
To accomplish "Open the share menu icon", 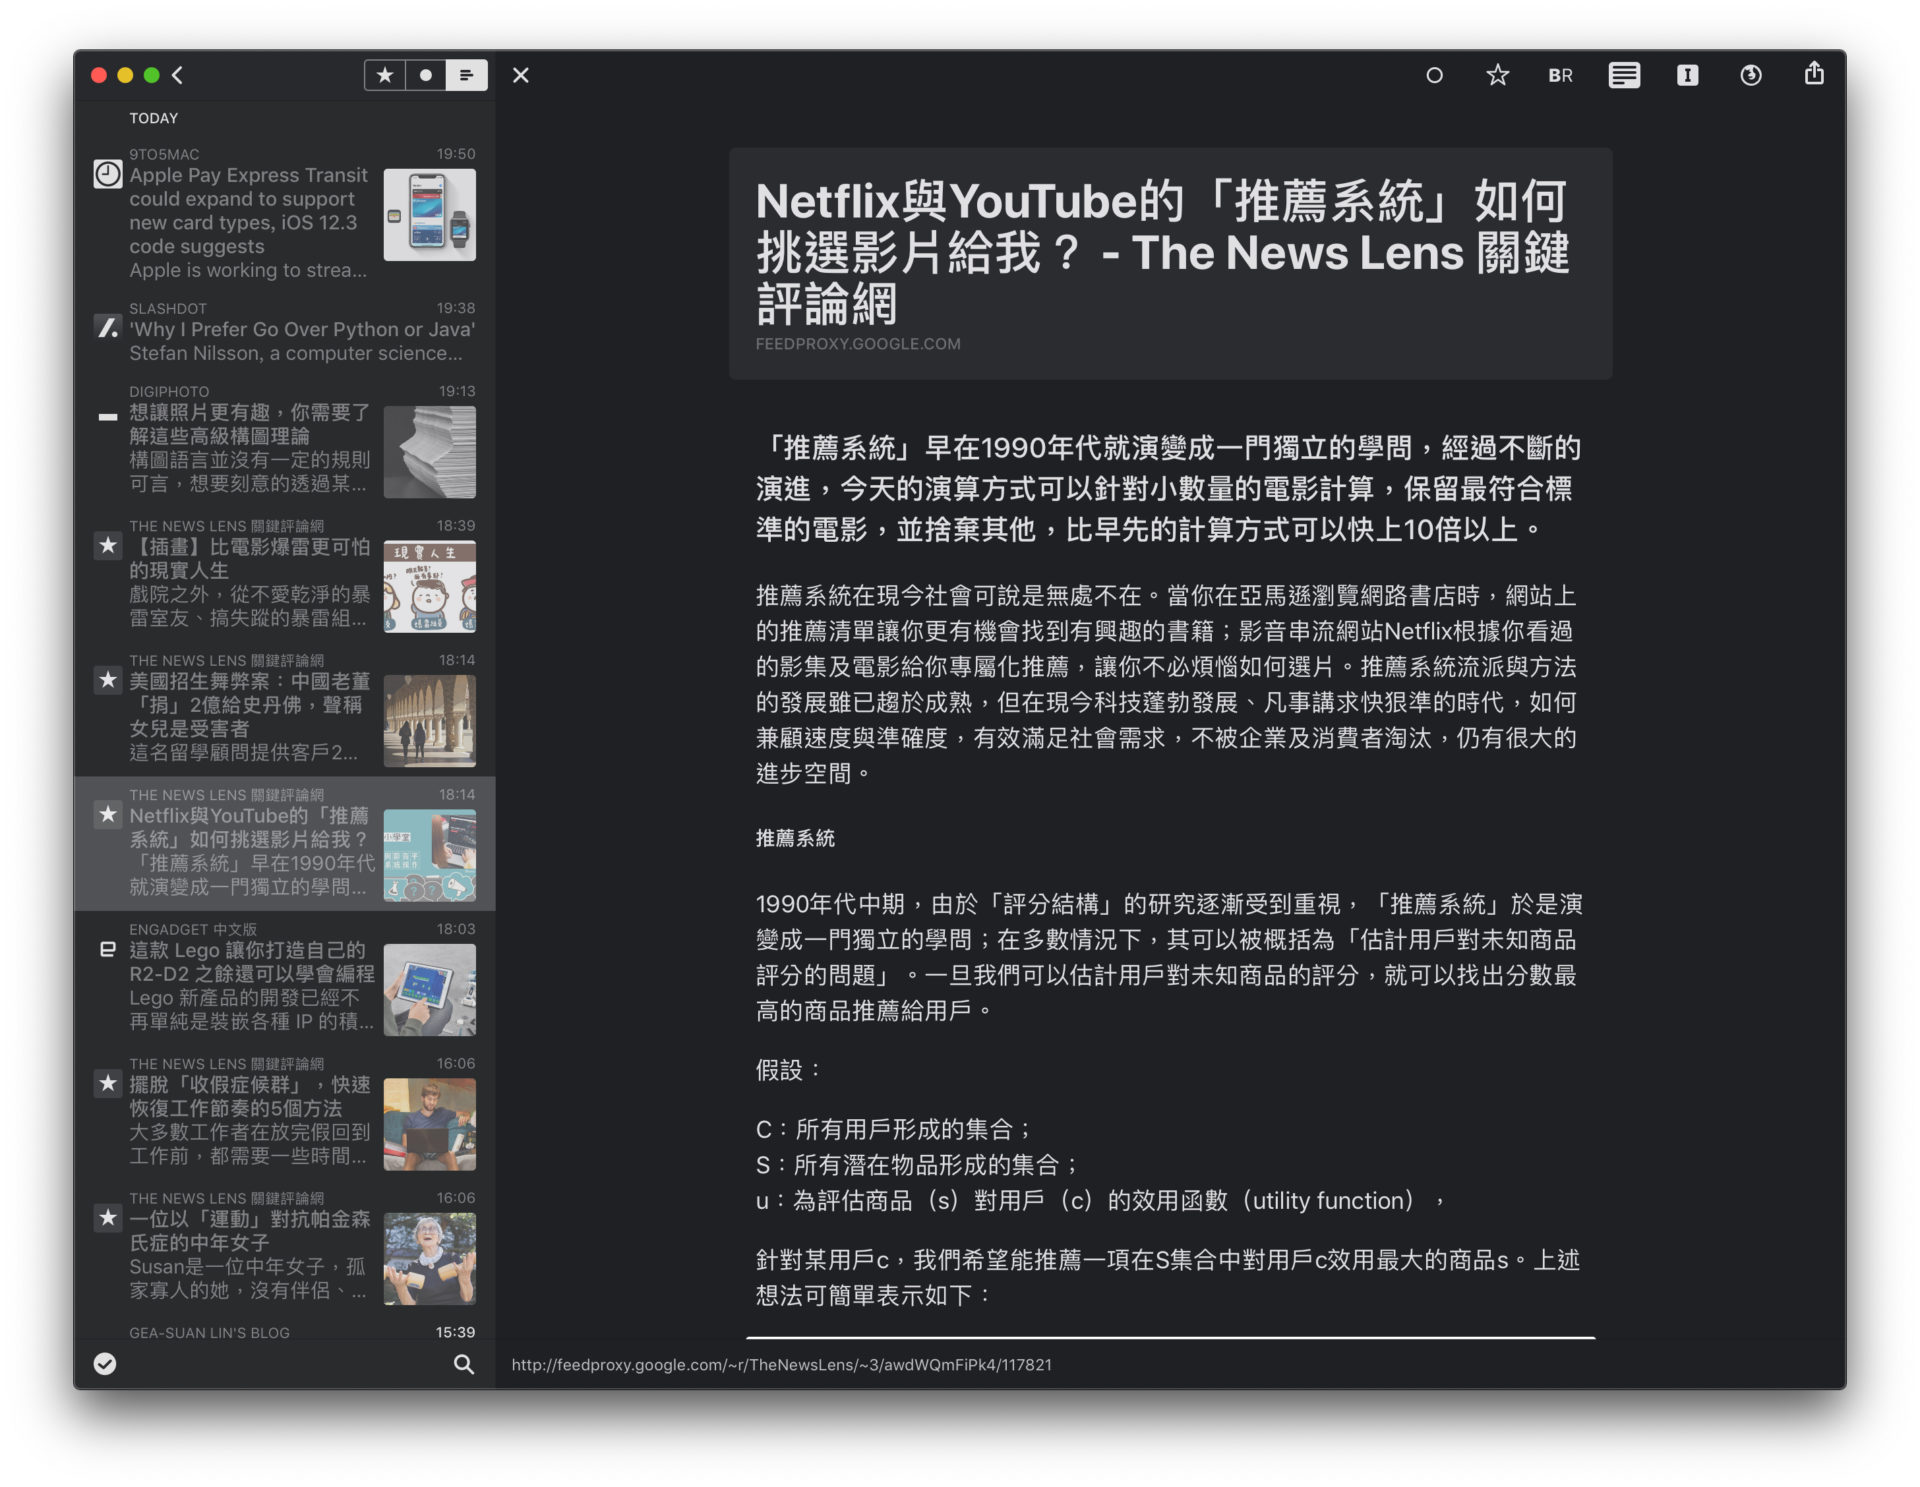I will (1814, 73).
